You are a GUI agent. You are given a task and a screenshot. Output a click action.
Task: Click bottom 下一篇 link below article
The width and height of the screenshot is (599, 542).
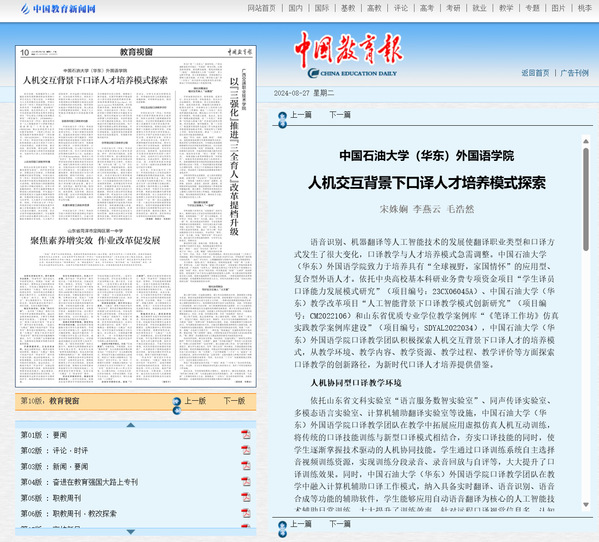(340, 524)
